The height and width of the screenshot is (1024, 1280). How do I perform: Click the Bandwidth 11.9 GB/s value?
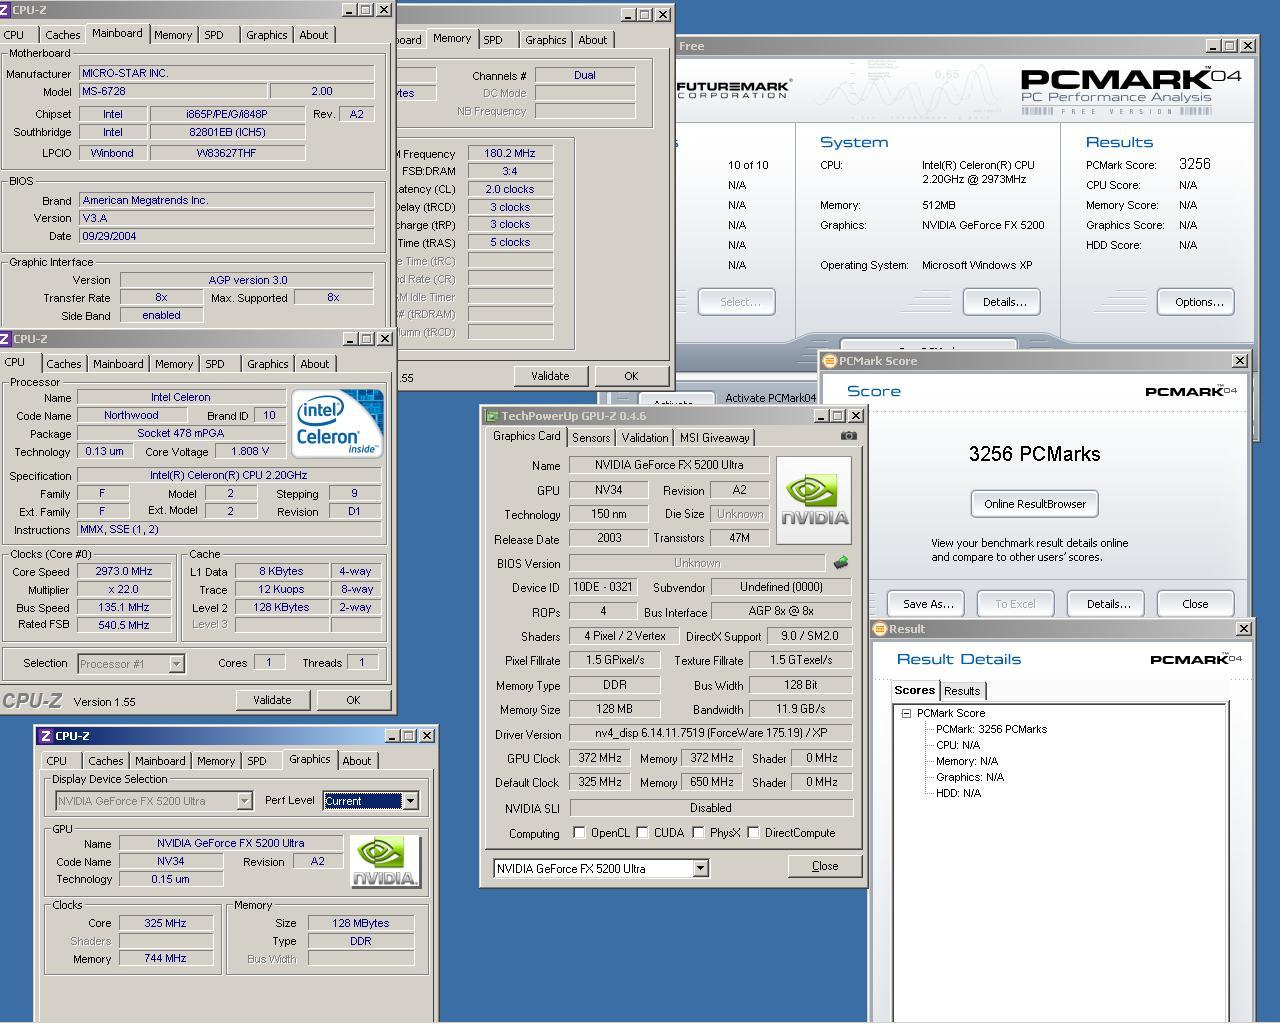[x=800, y=710]
